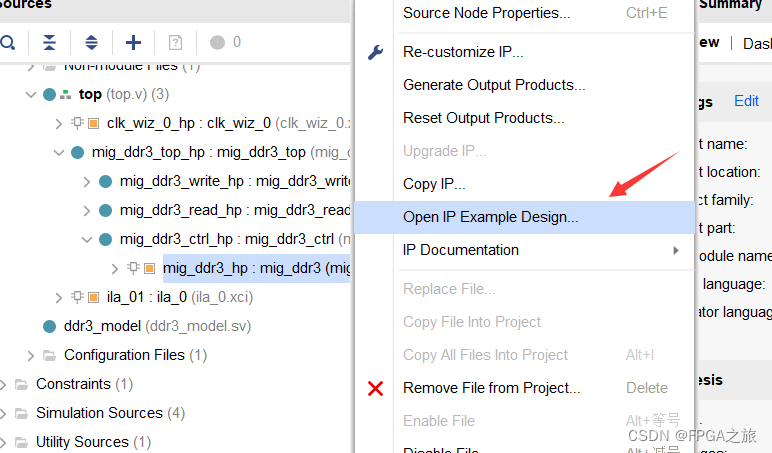The width and height of the screenshot is (772, 453).
Task: Click the orange IP icon beside mig_ddr3_hp
Action: [x=150, y=268]
